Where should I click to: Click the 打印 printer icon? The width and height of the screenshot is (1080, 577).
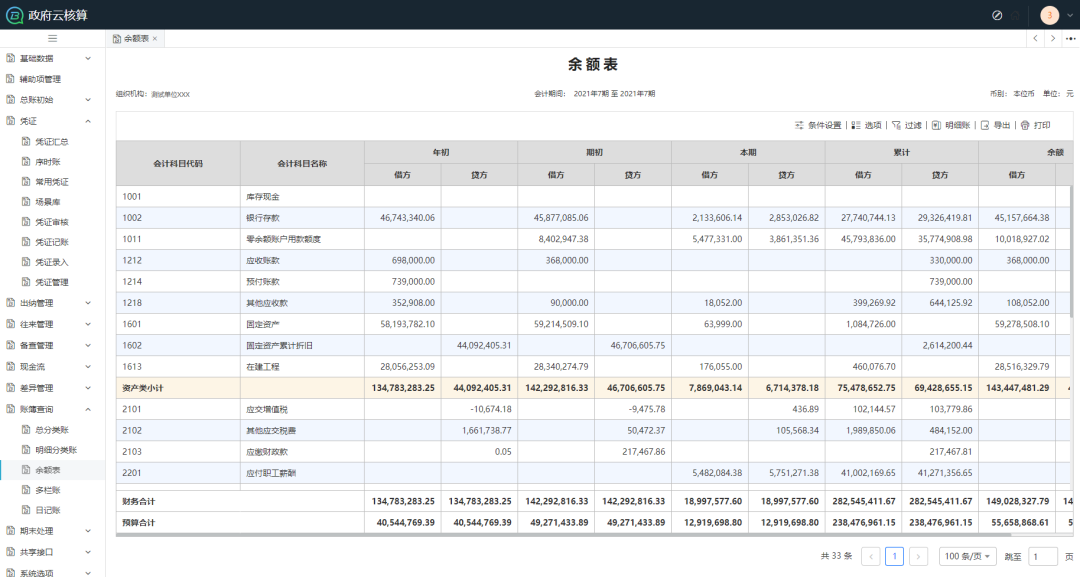point(1025,125)
